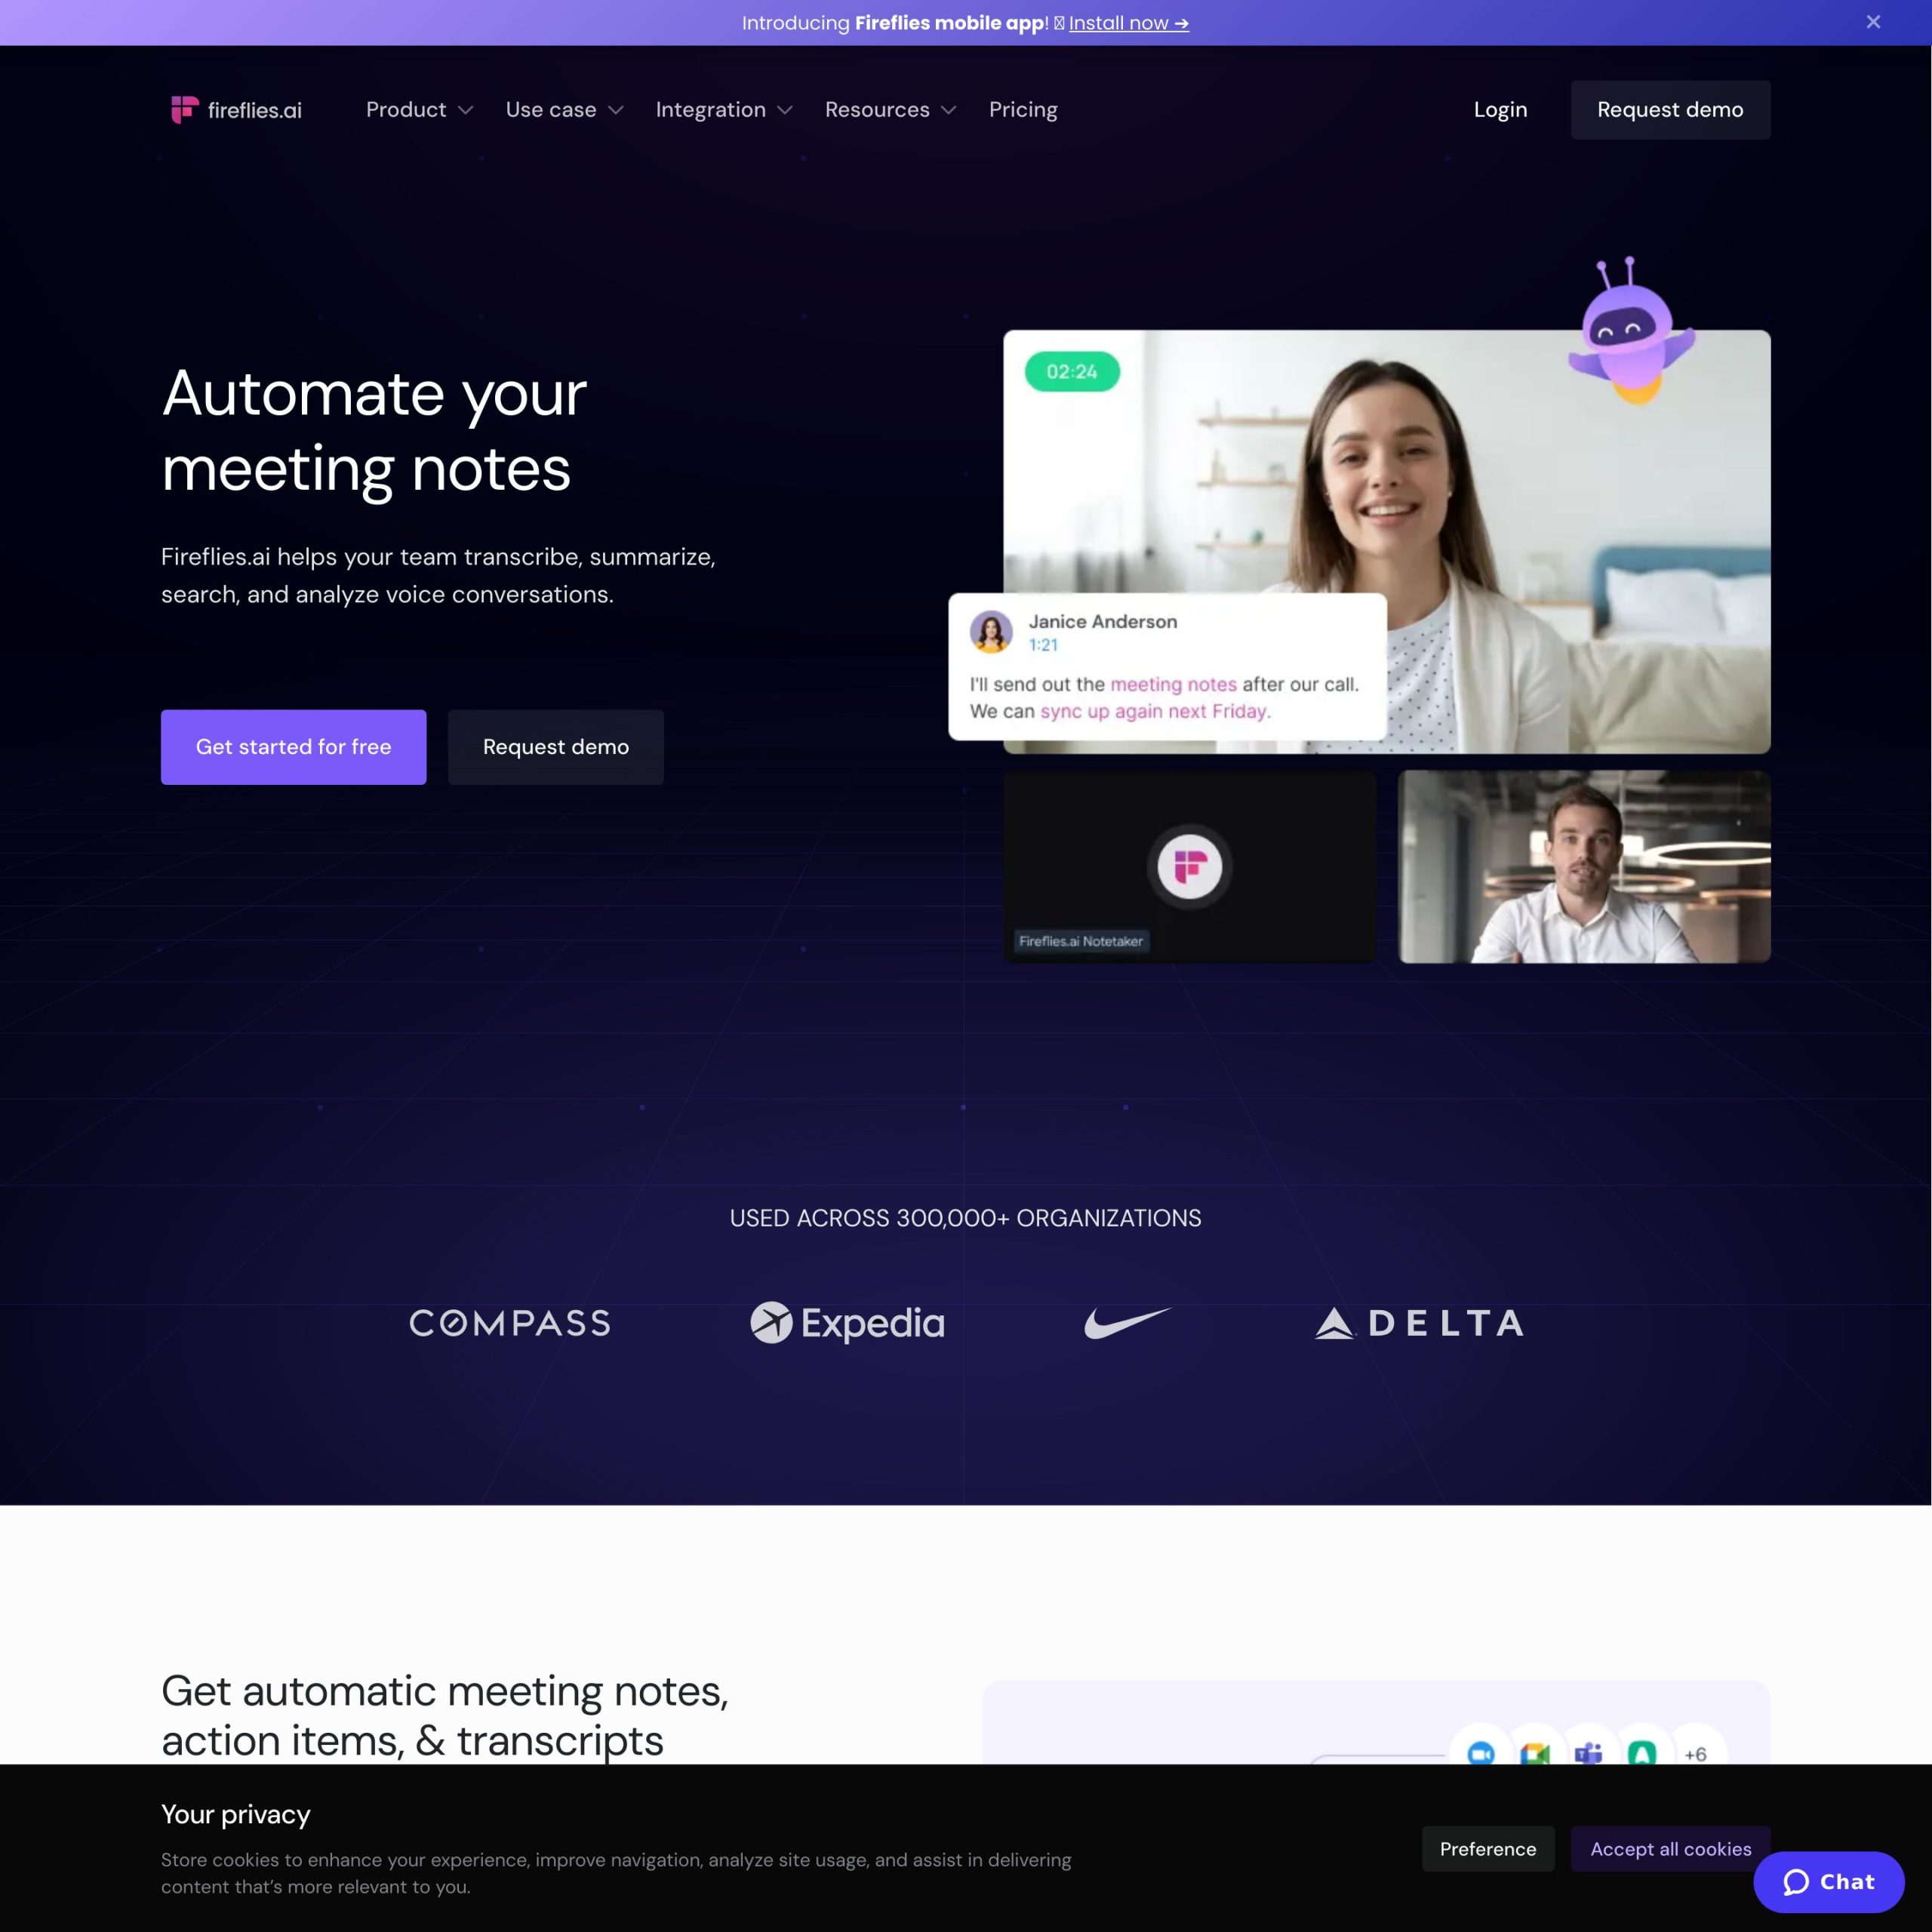Click the Request demo button
This screenshot has height=1932, width=1932.
coord(1670,109)
